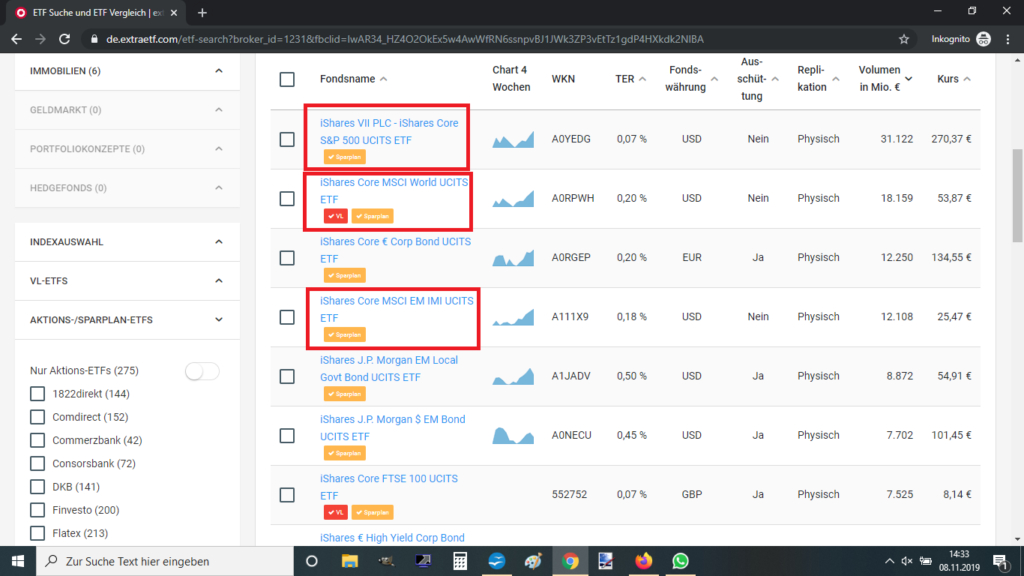This screenshot has width=1024, height=576.
Task: Open the GIMP taskbar icon
Action: [x=386, y=561]
